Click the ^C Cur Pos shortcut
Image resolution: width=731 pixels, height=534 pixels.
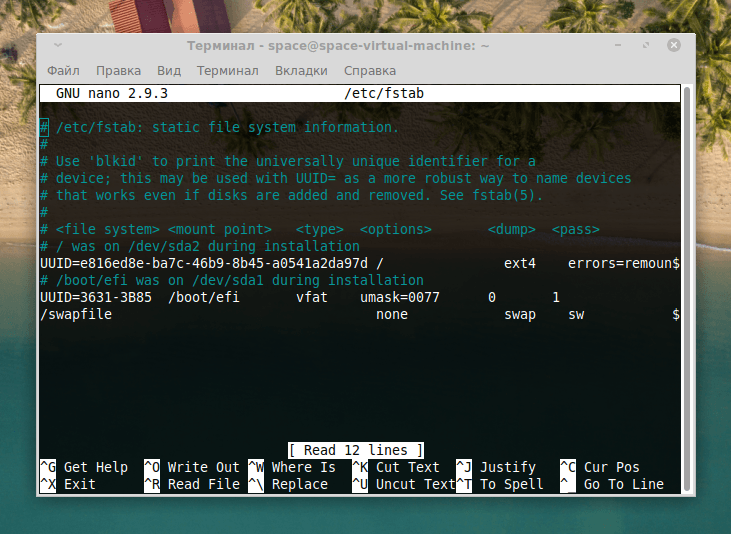[x=600, y=467]
